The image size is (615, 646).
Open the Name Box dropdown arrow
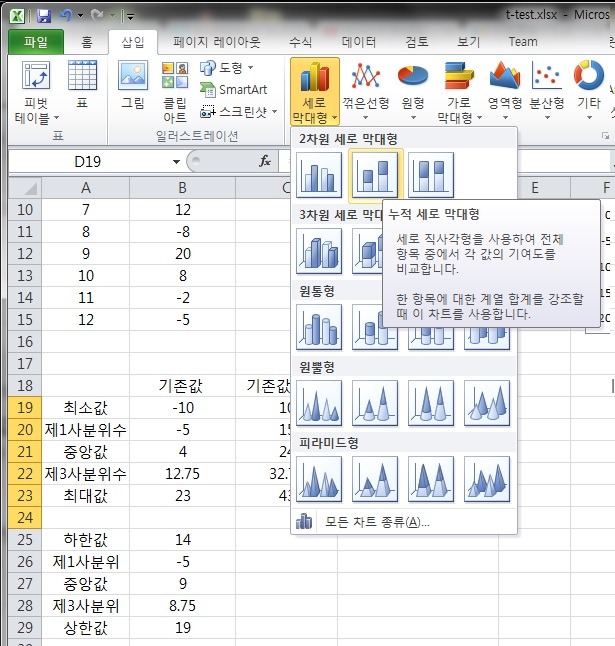click(x=176, y=162)
